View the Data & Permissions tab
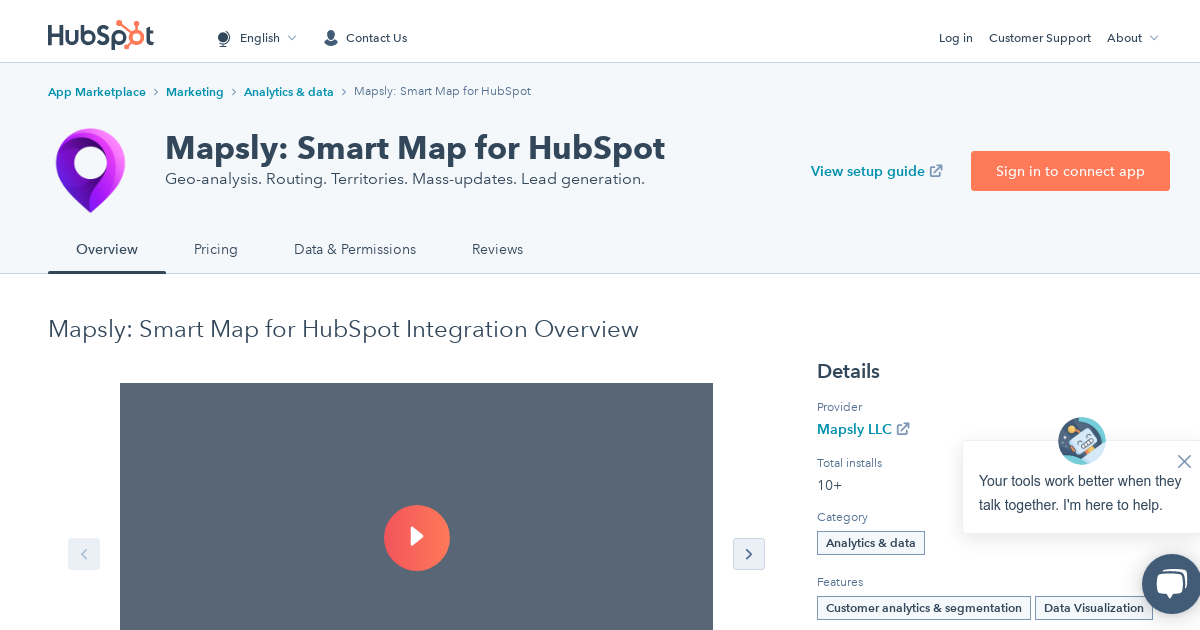 (355, 250)
